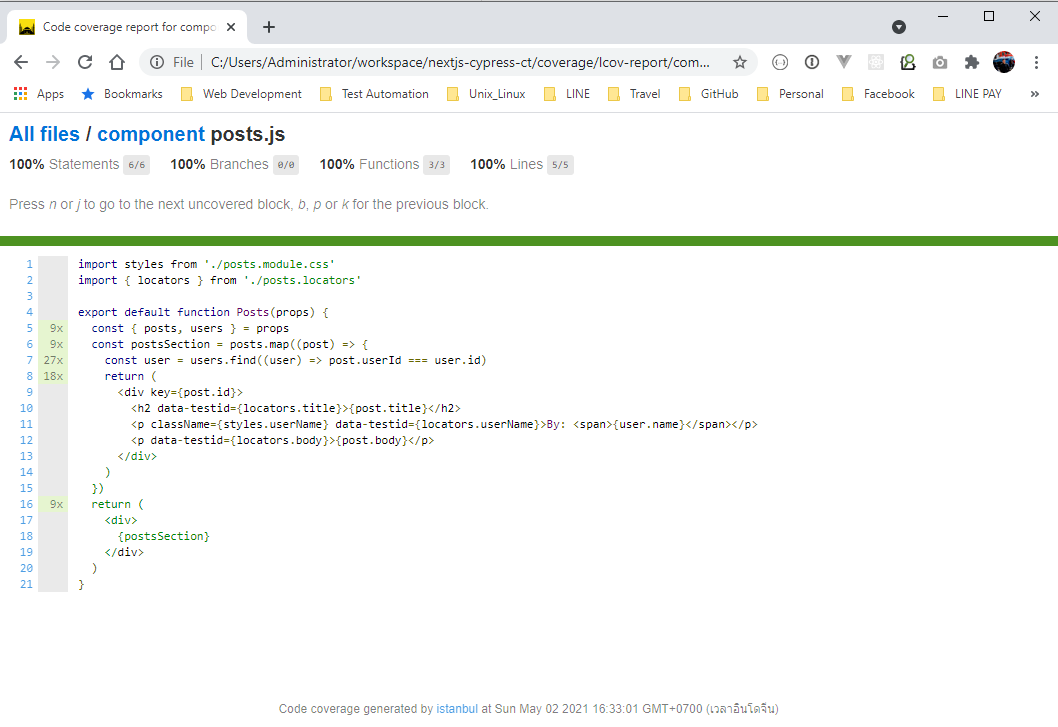
Task: Switch to the Code coverage report tab
Action: [120, 27]
